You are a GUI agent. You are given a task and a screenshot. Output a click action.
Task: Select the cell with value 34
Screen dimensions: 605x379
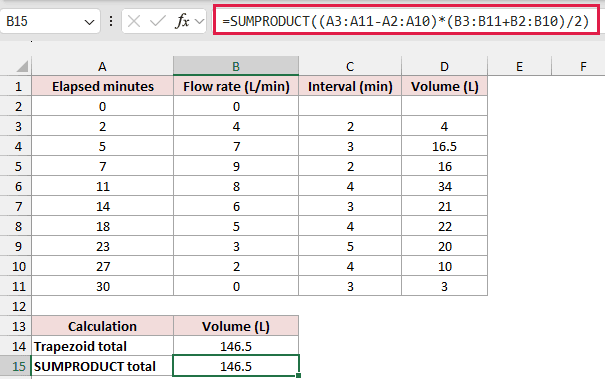(444, 187)
